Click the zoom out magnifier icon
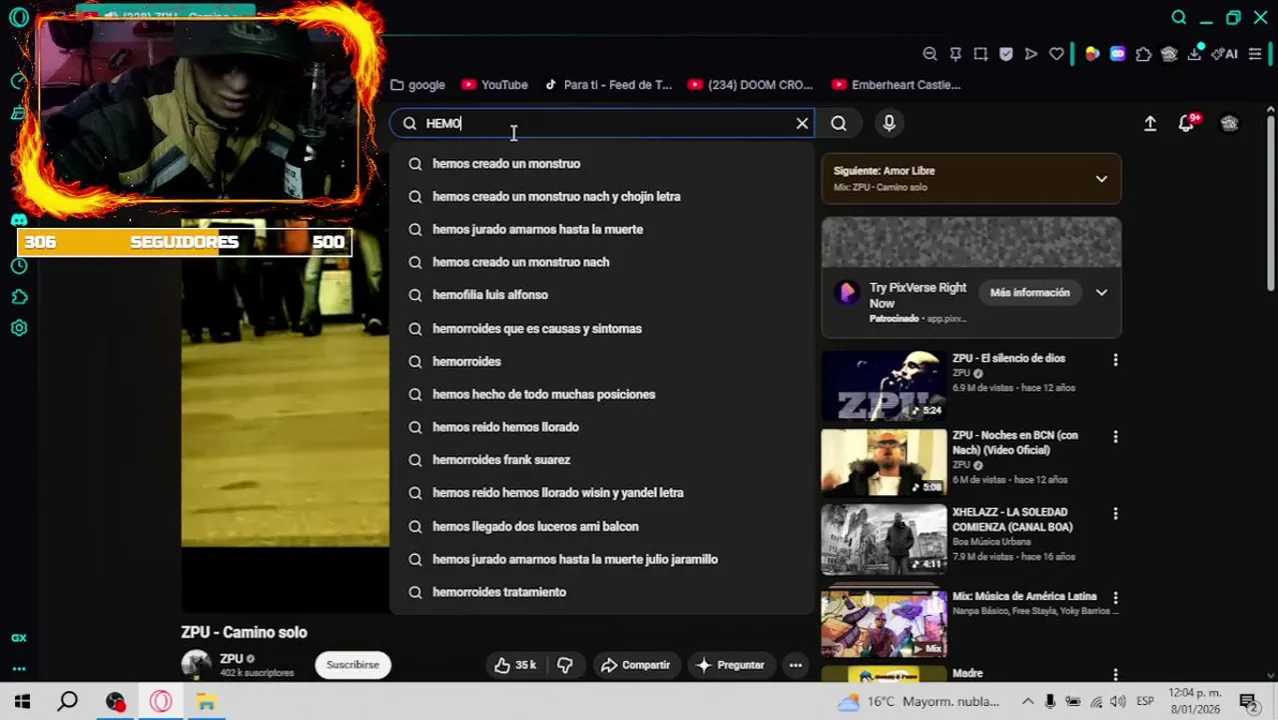Viewport: 1278px width, 720px height. 930,54
